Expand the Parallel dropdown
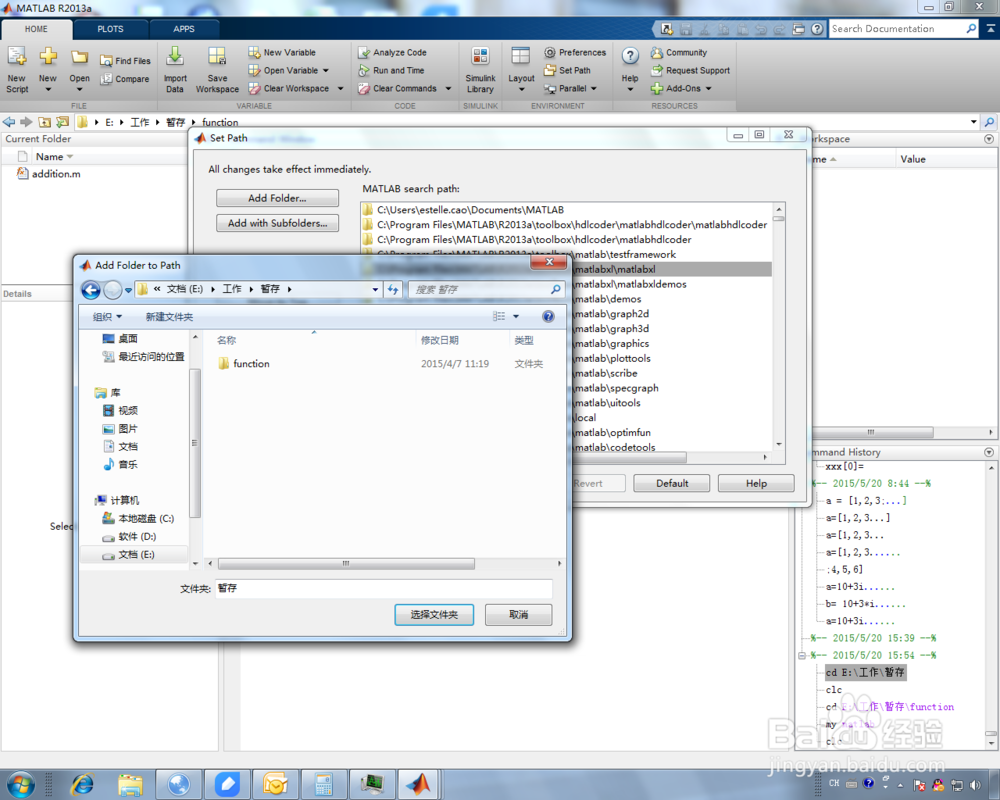Screen dimensions: 1000x800 click(x=594, y=89)
